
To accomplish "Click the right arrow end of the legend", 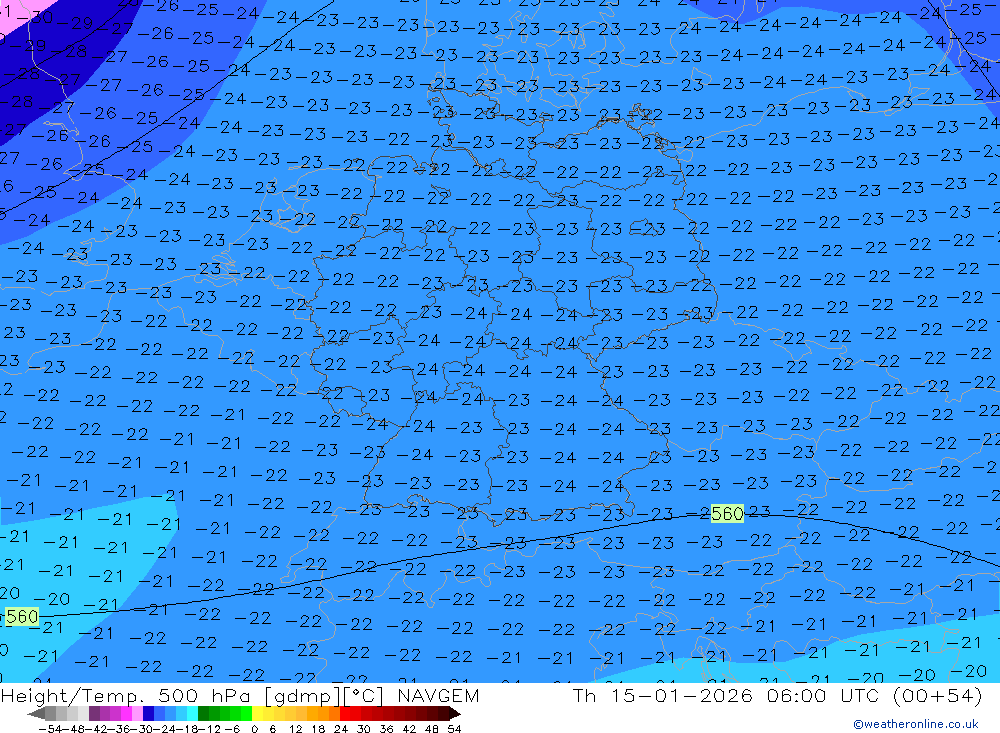I will [455, 713].
